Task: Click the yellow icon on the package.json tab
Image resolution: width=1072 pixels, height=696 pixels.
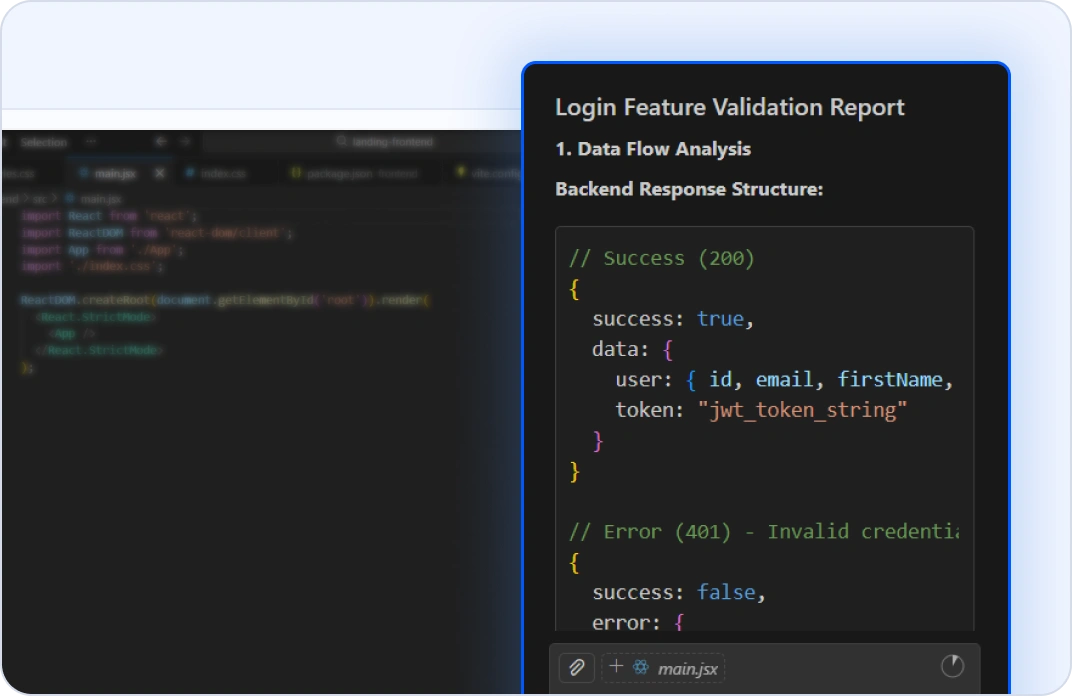Action: tap(297, 173)
